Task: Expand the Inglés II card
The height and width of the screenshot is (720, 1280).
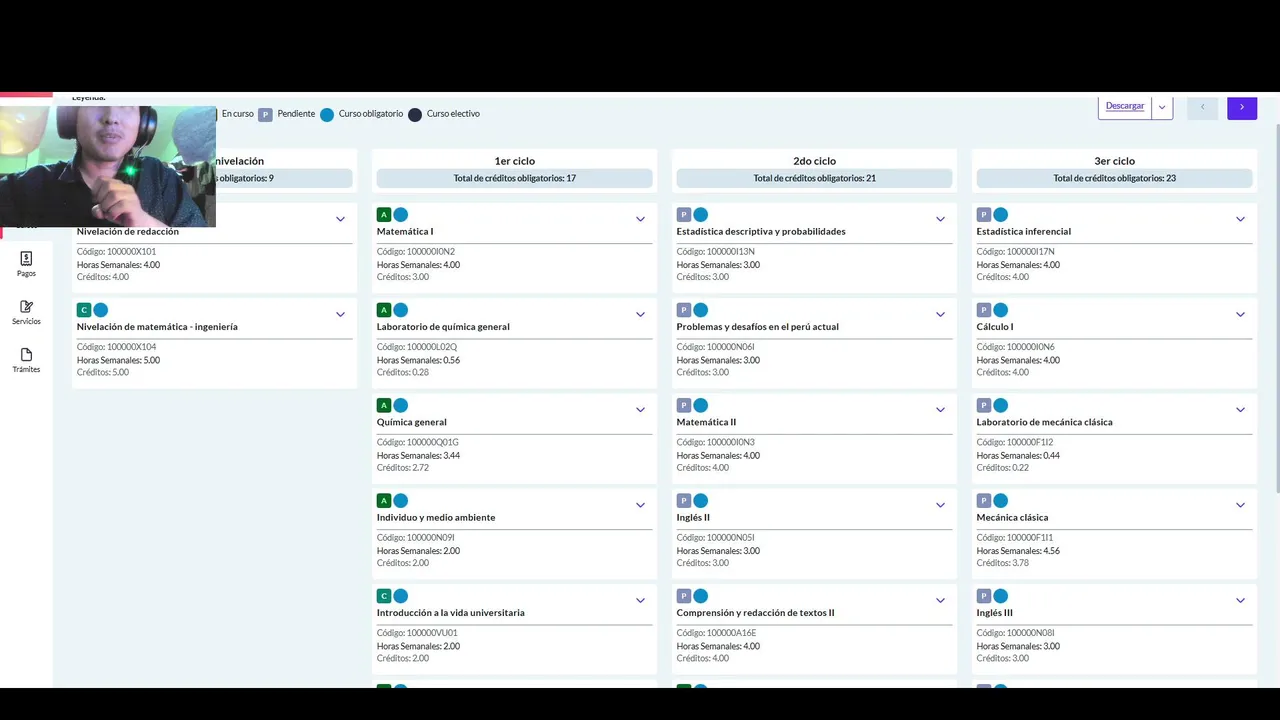Action: click(940, 505)
